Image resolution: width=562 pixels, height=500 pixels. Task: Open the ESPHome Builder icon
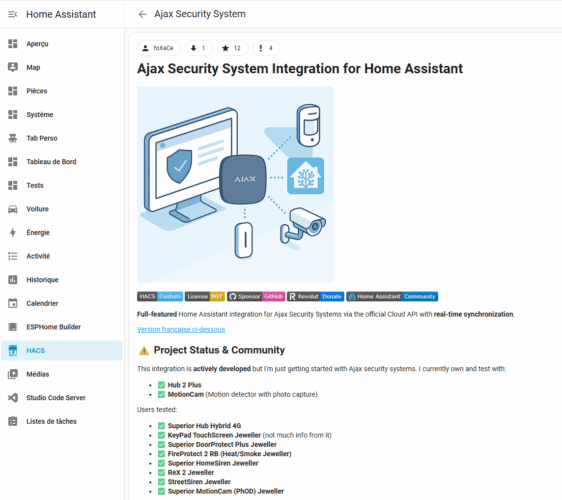tap(13, 327)
